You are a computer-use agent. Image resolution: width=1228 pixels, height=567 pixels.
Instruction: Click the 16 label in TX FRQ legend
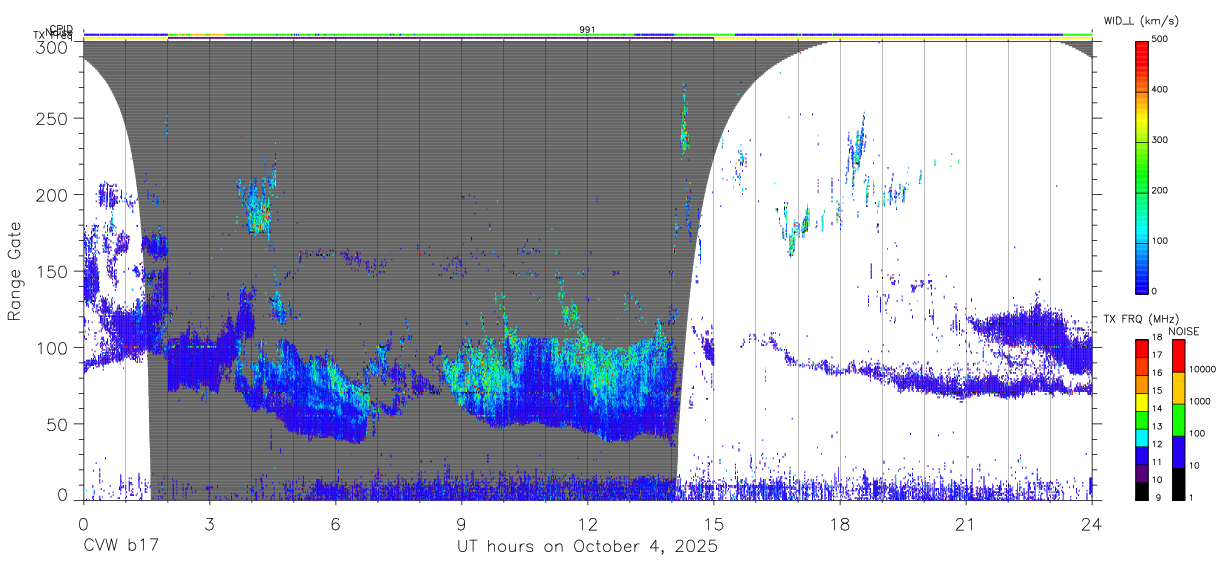coord(1156,373)
